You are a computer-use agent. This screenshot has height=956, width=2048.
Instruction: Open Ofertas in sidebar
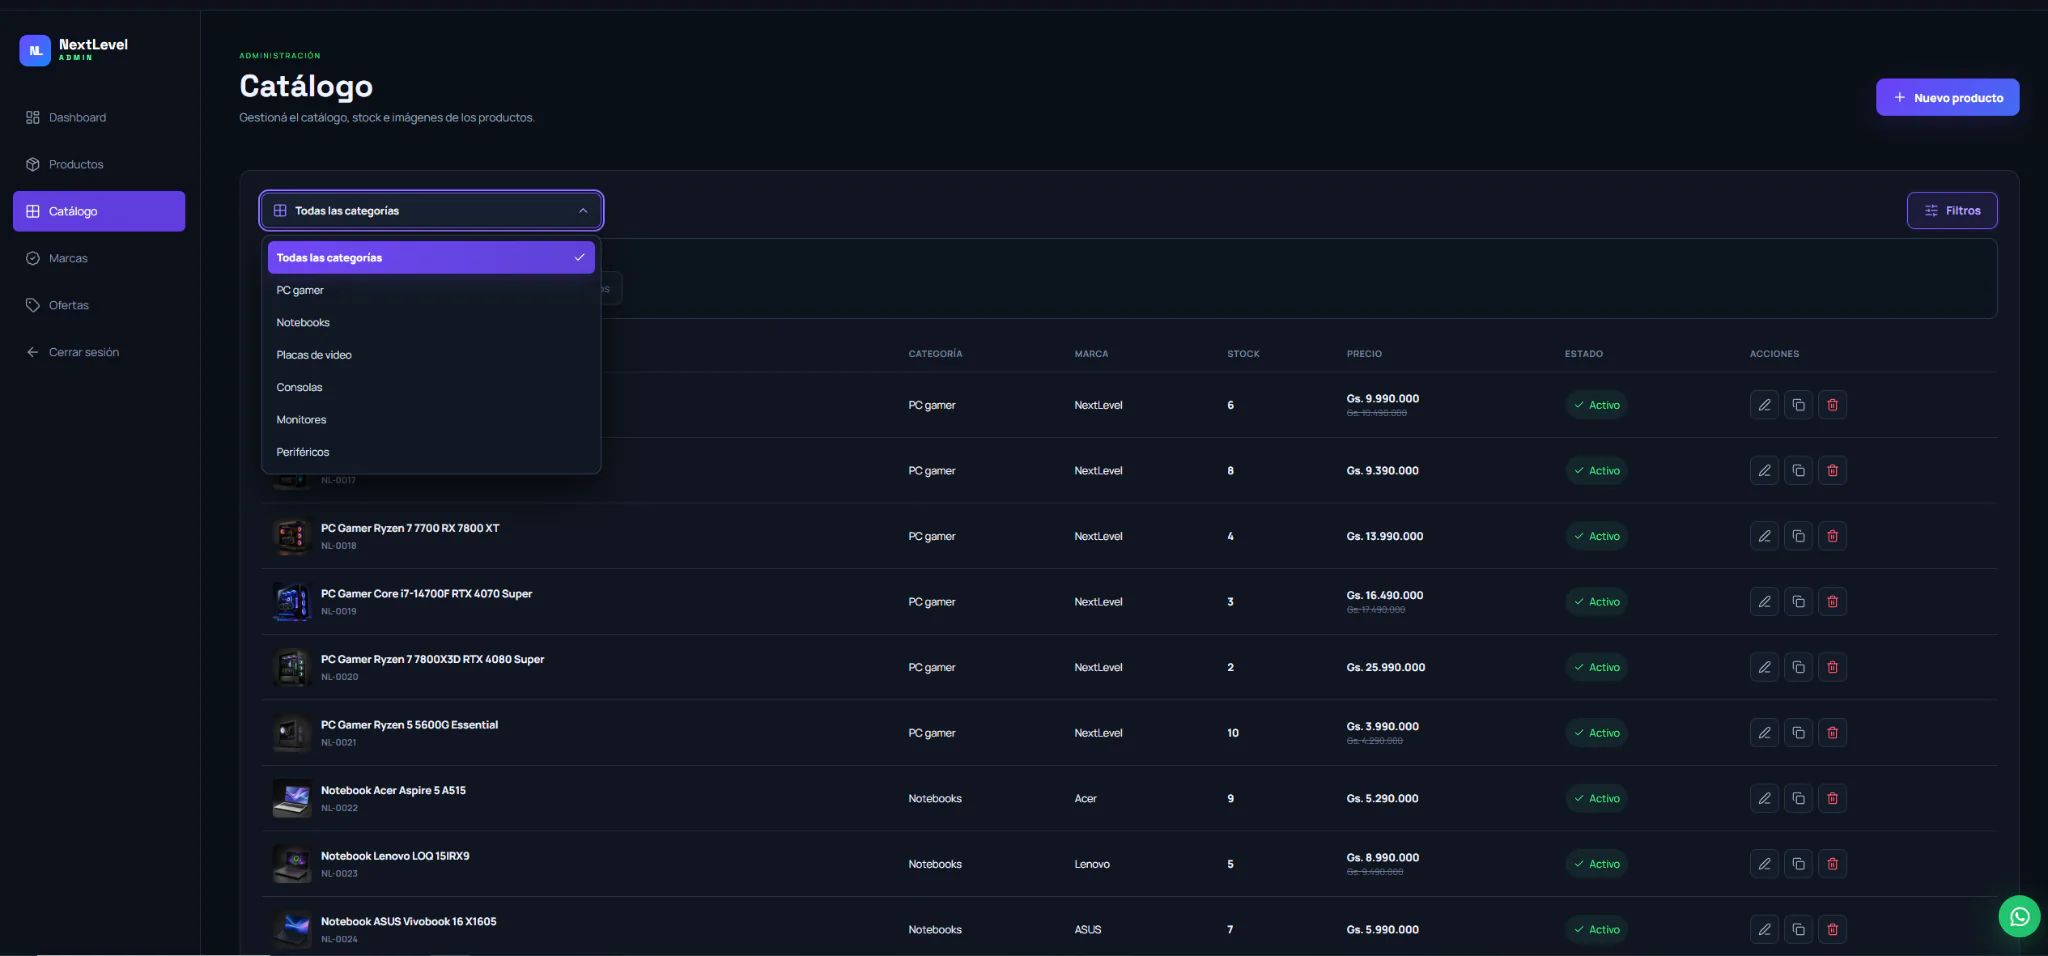coord(99,305)
